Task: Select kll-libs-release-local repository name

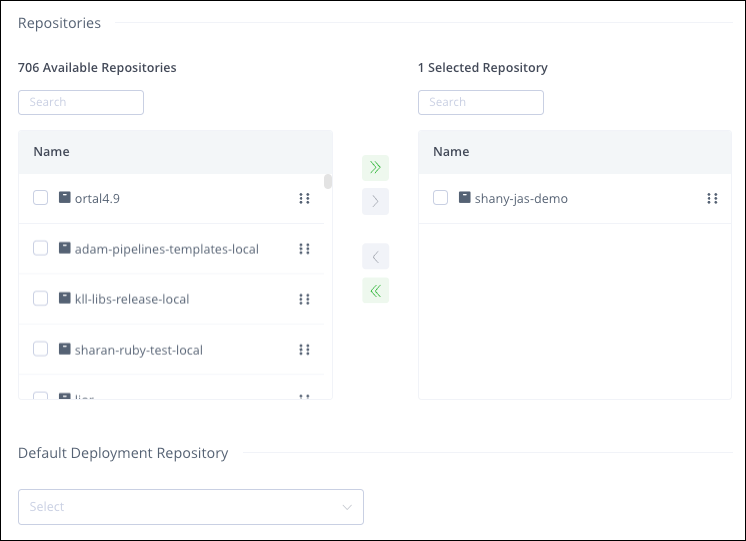Action: coord(132,299)
